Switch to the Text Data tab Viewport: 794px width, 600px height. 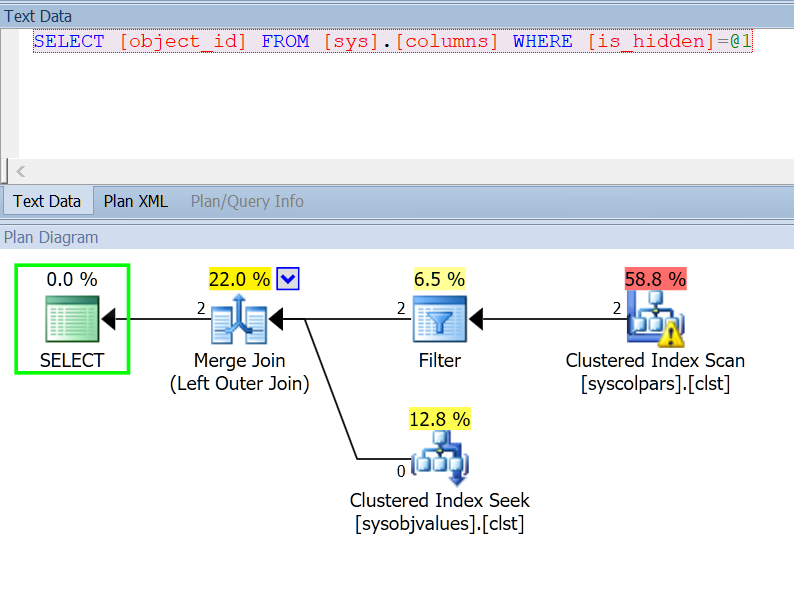click(x=47, y=202)
